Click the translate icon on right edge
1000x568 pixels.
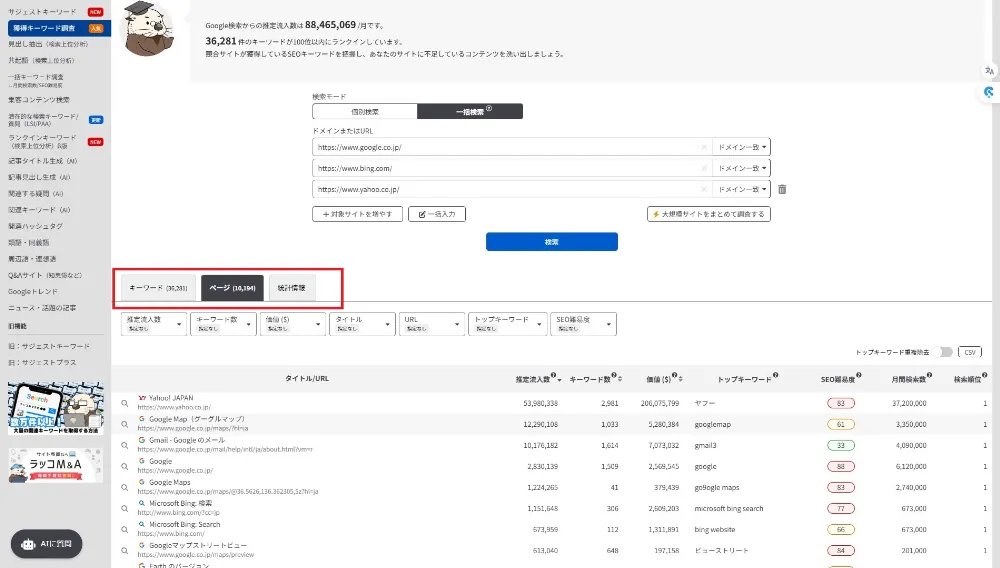coord(989,71)
